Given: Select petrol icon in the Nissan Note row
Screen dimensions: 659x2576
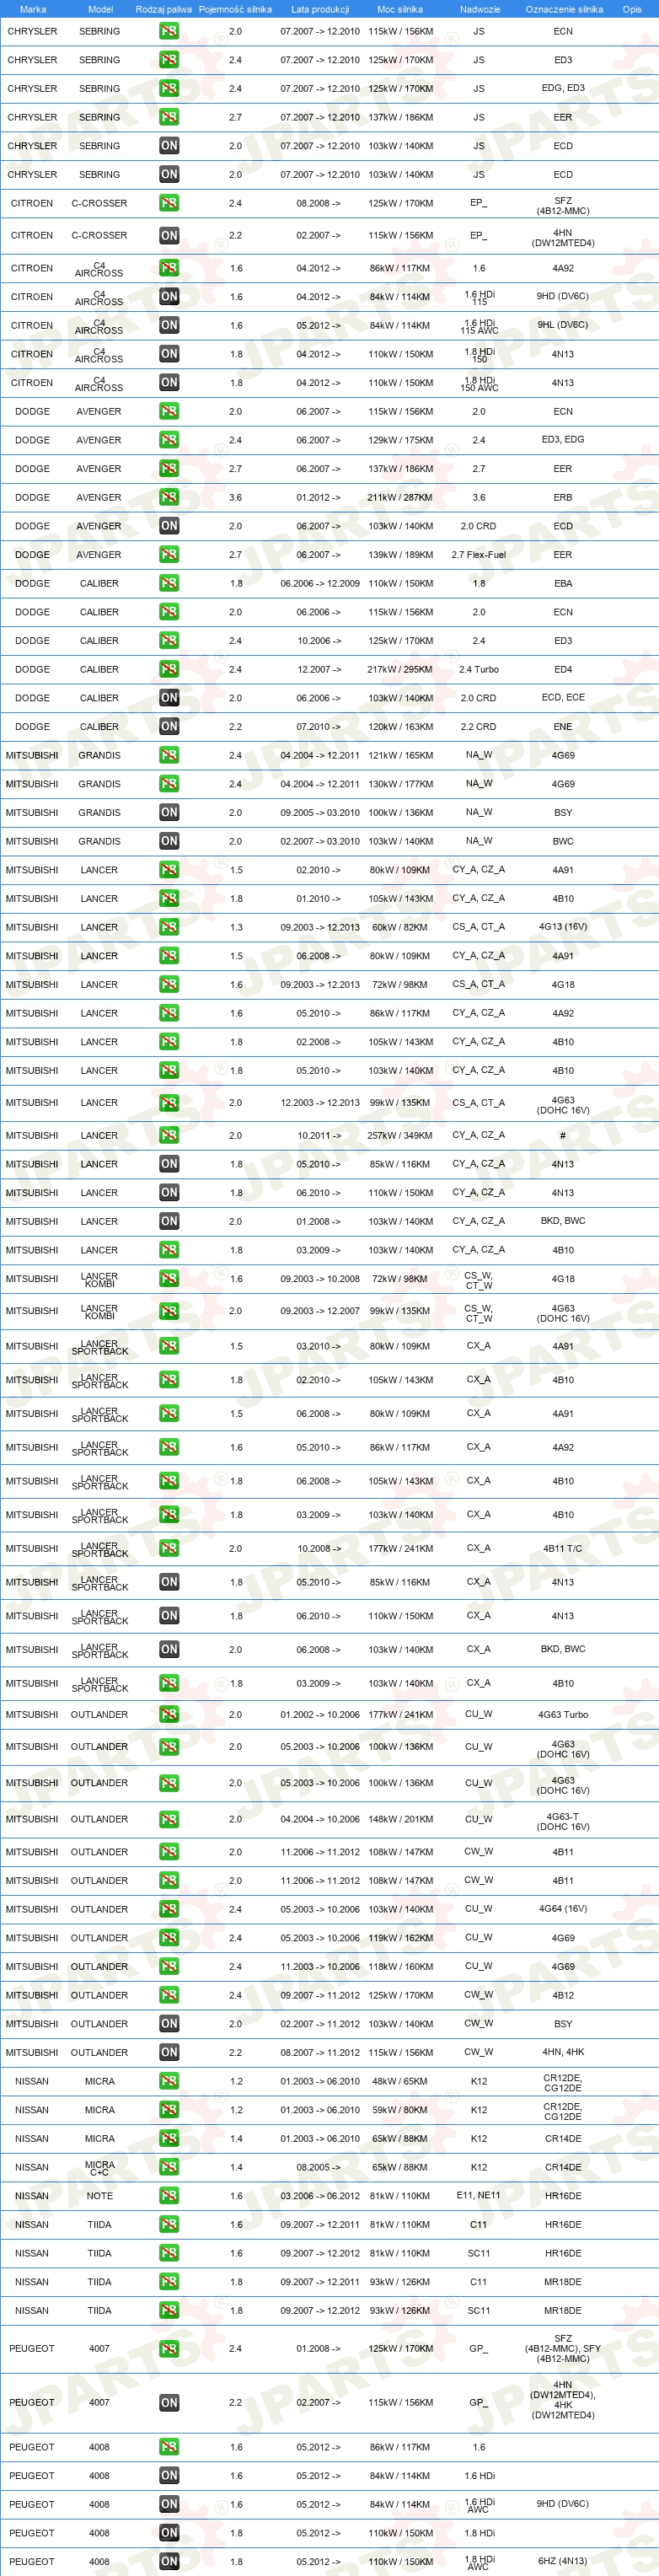Looking at the screenshot, I should [169, 2196].
